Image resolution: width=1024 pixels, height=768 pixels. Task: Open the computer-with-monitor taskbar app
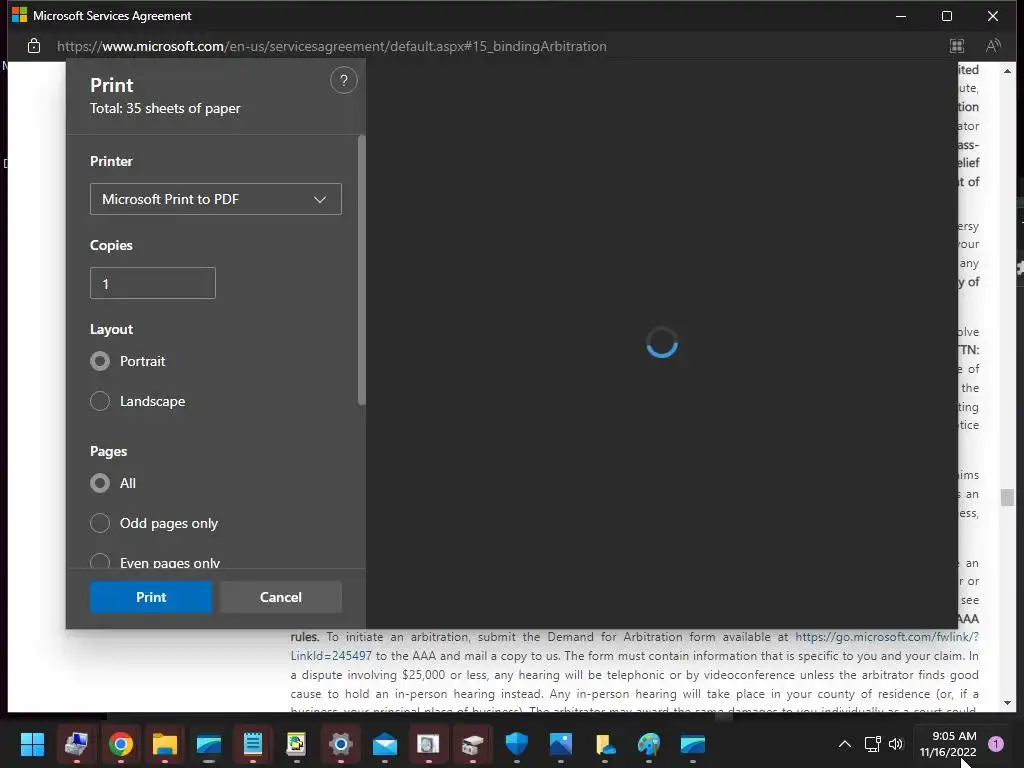click(x=76, y=744)
